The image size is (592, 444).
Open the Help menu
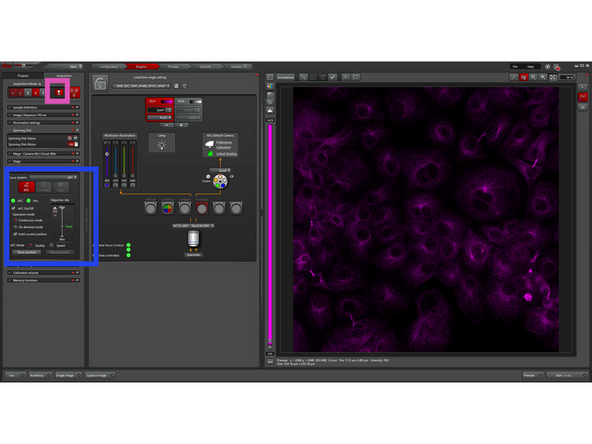[x=531, y=66]
